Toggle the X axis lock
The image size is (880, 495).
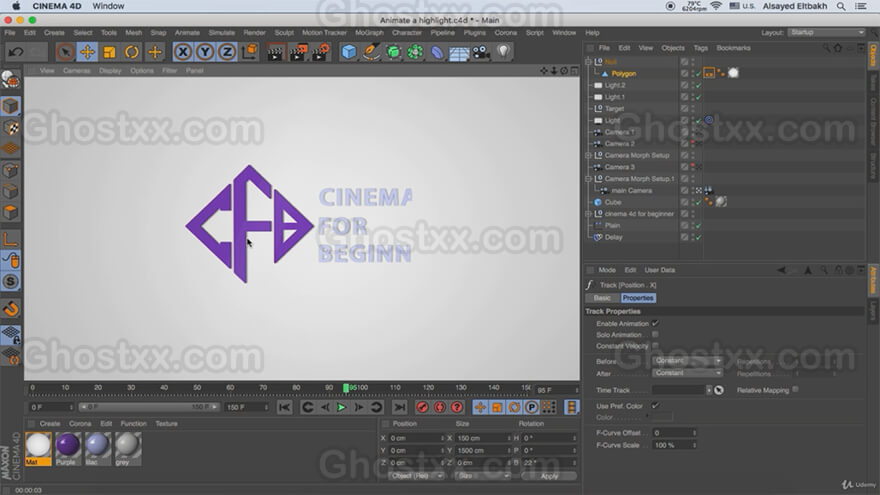point(182,52)
